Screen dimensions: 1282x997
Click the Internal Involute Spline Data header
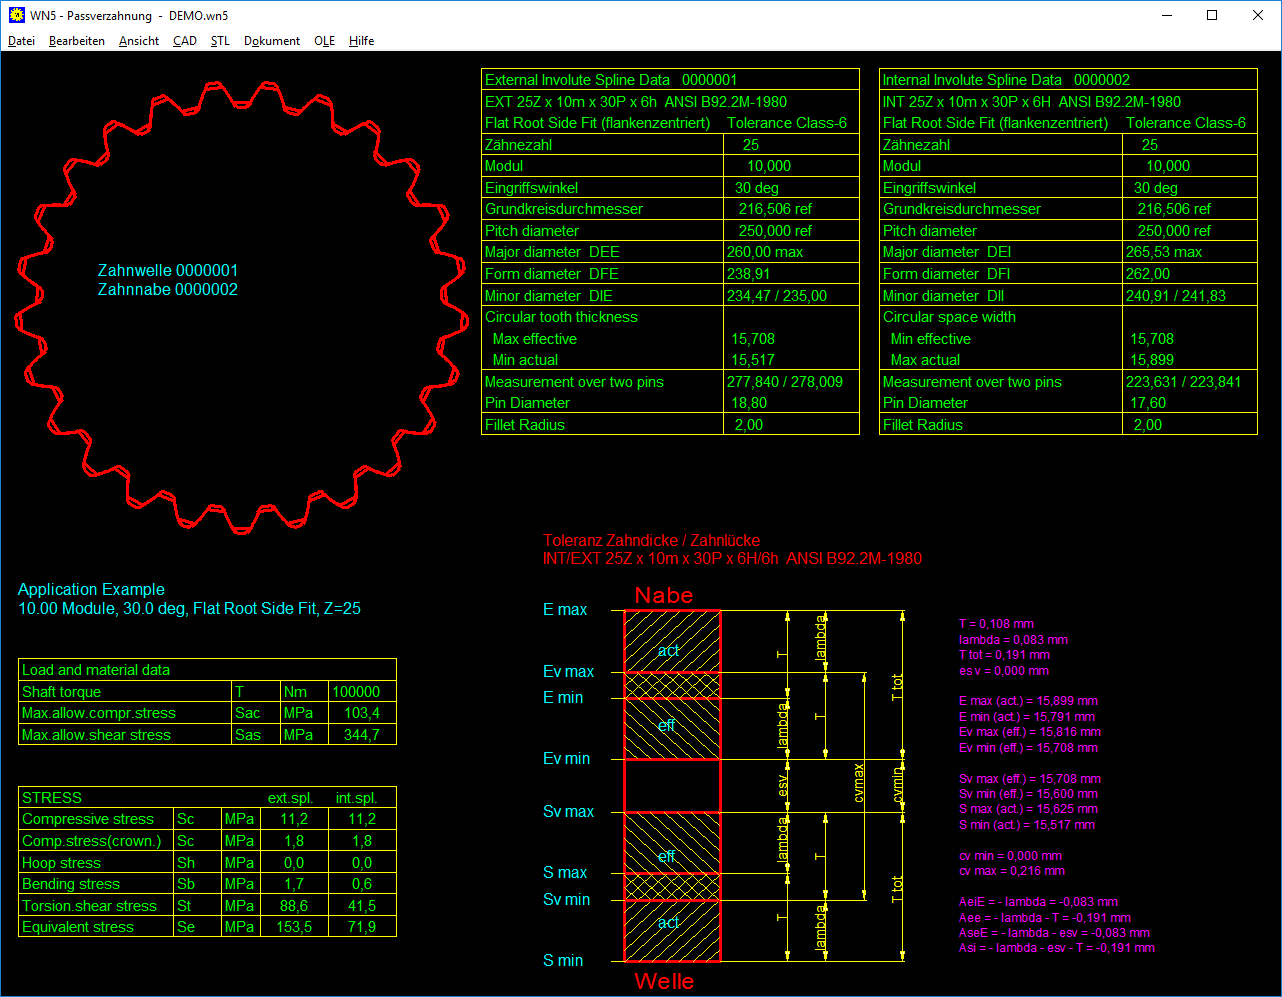click(x=1006, y=80)
